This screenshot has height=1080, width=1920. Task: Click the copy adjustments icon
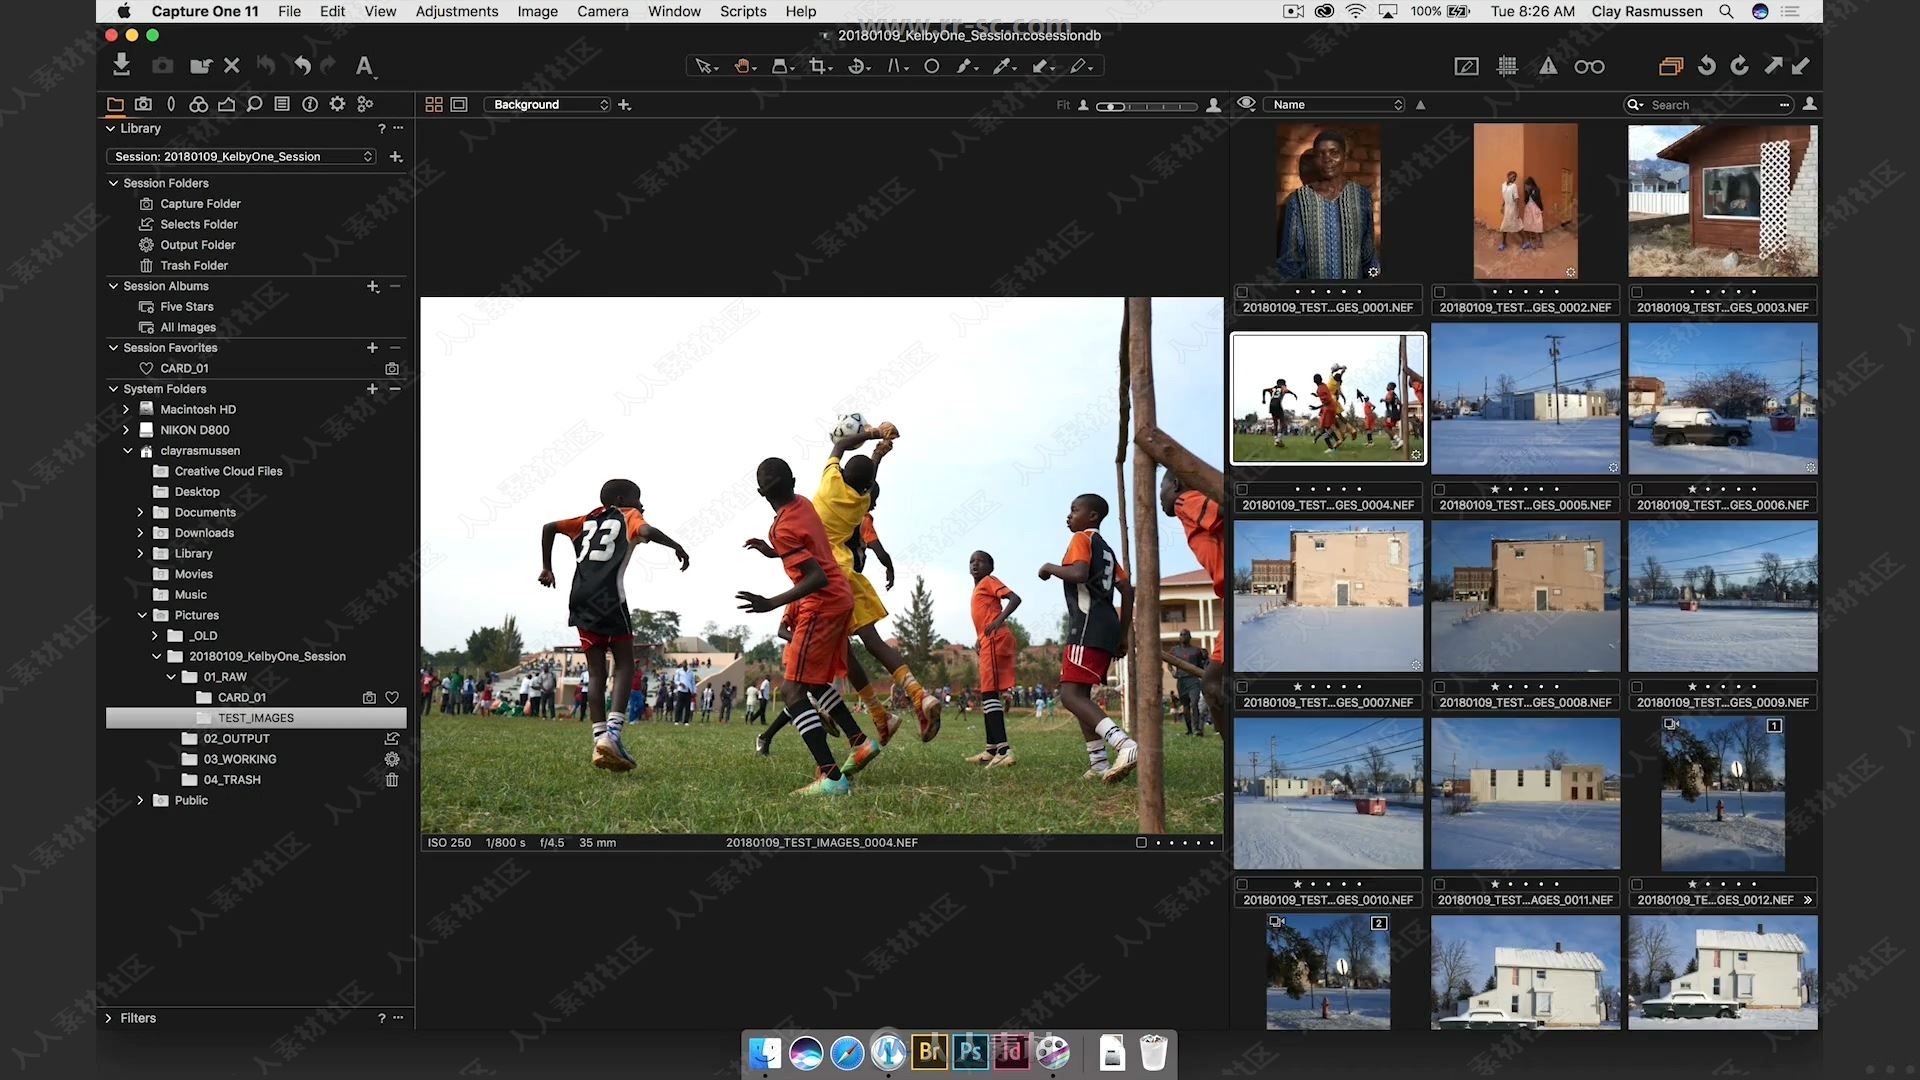[x=1772, y=66]
